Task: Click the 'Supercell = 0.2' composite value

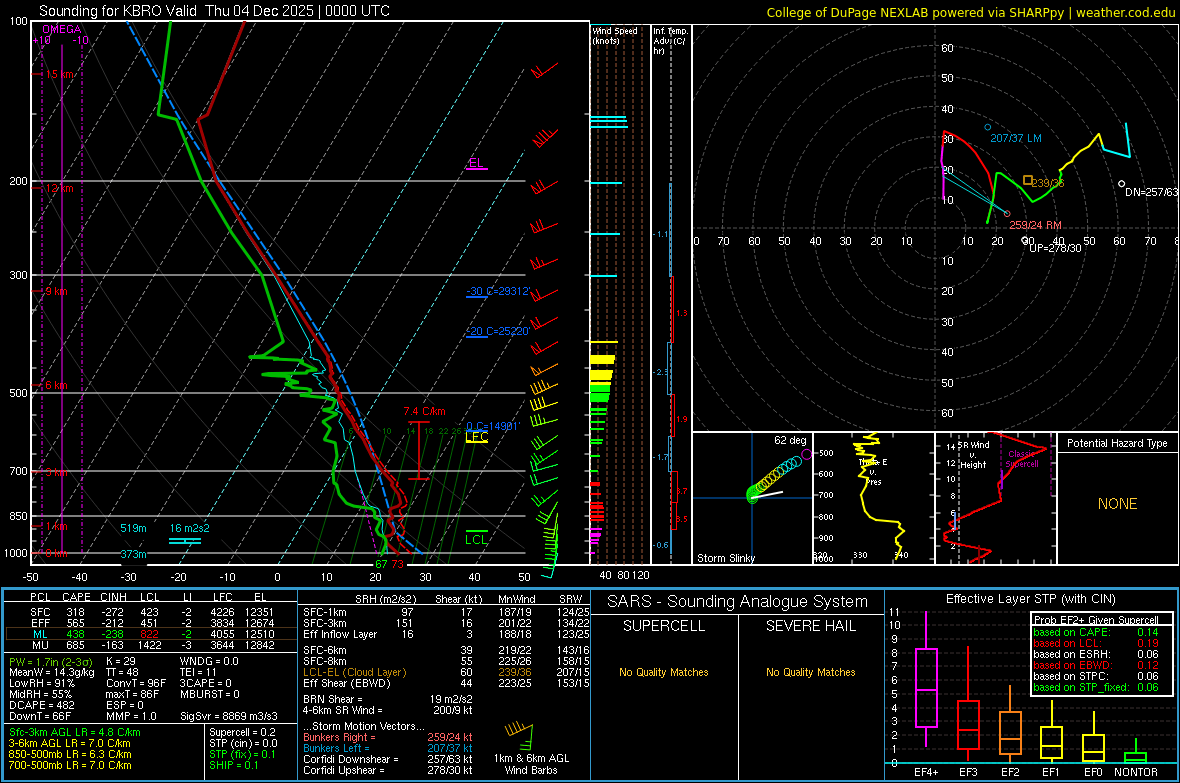Action: tap(242, 732)
